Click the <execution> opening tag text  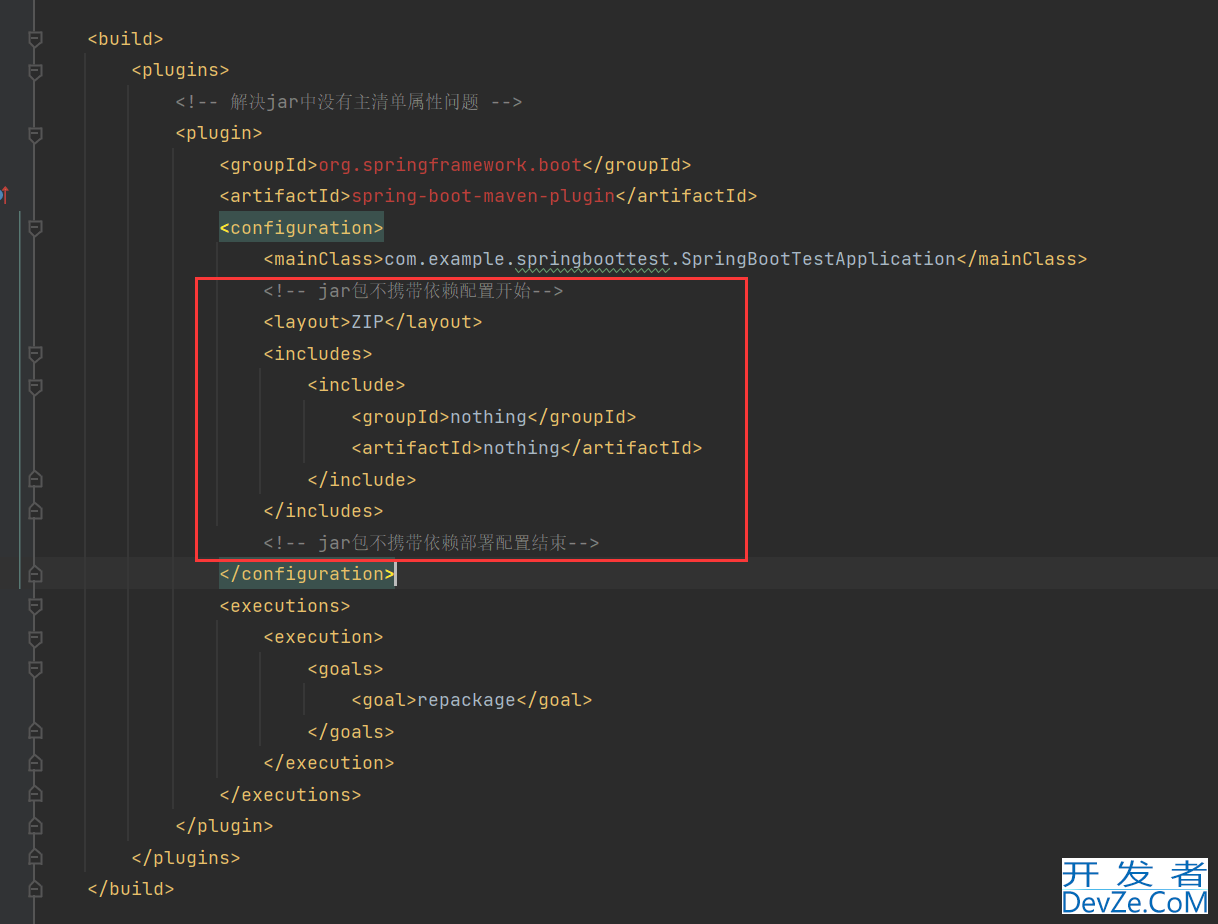[x=324, y=637]
